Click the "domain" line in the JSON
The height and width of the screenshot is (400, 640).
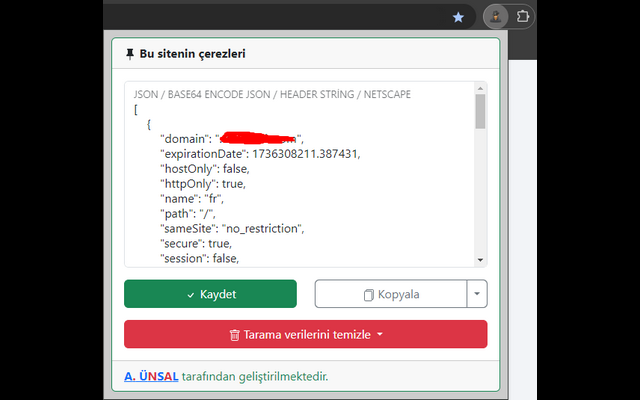click(232, 139)
